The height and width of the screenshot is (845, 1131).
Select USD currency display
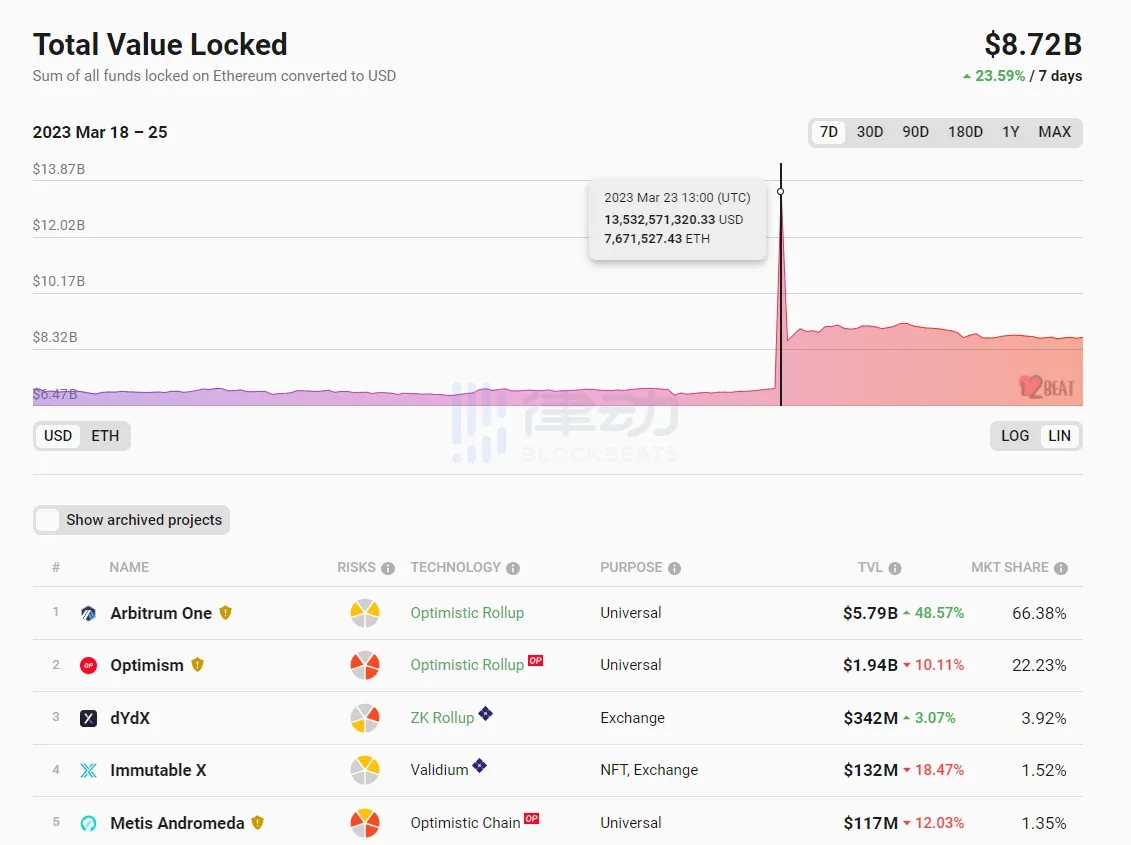pos(58,436)
